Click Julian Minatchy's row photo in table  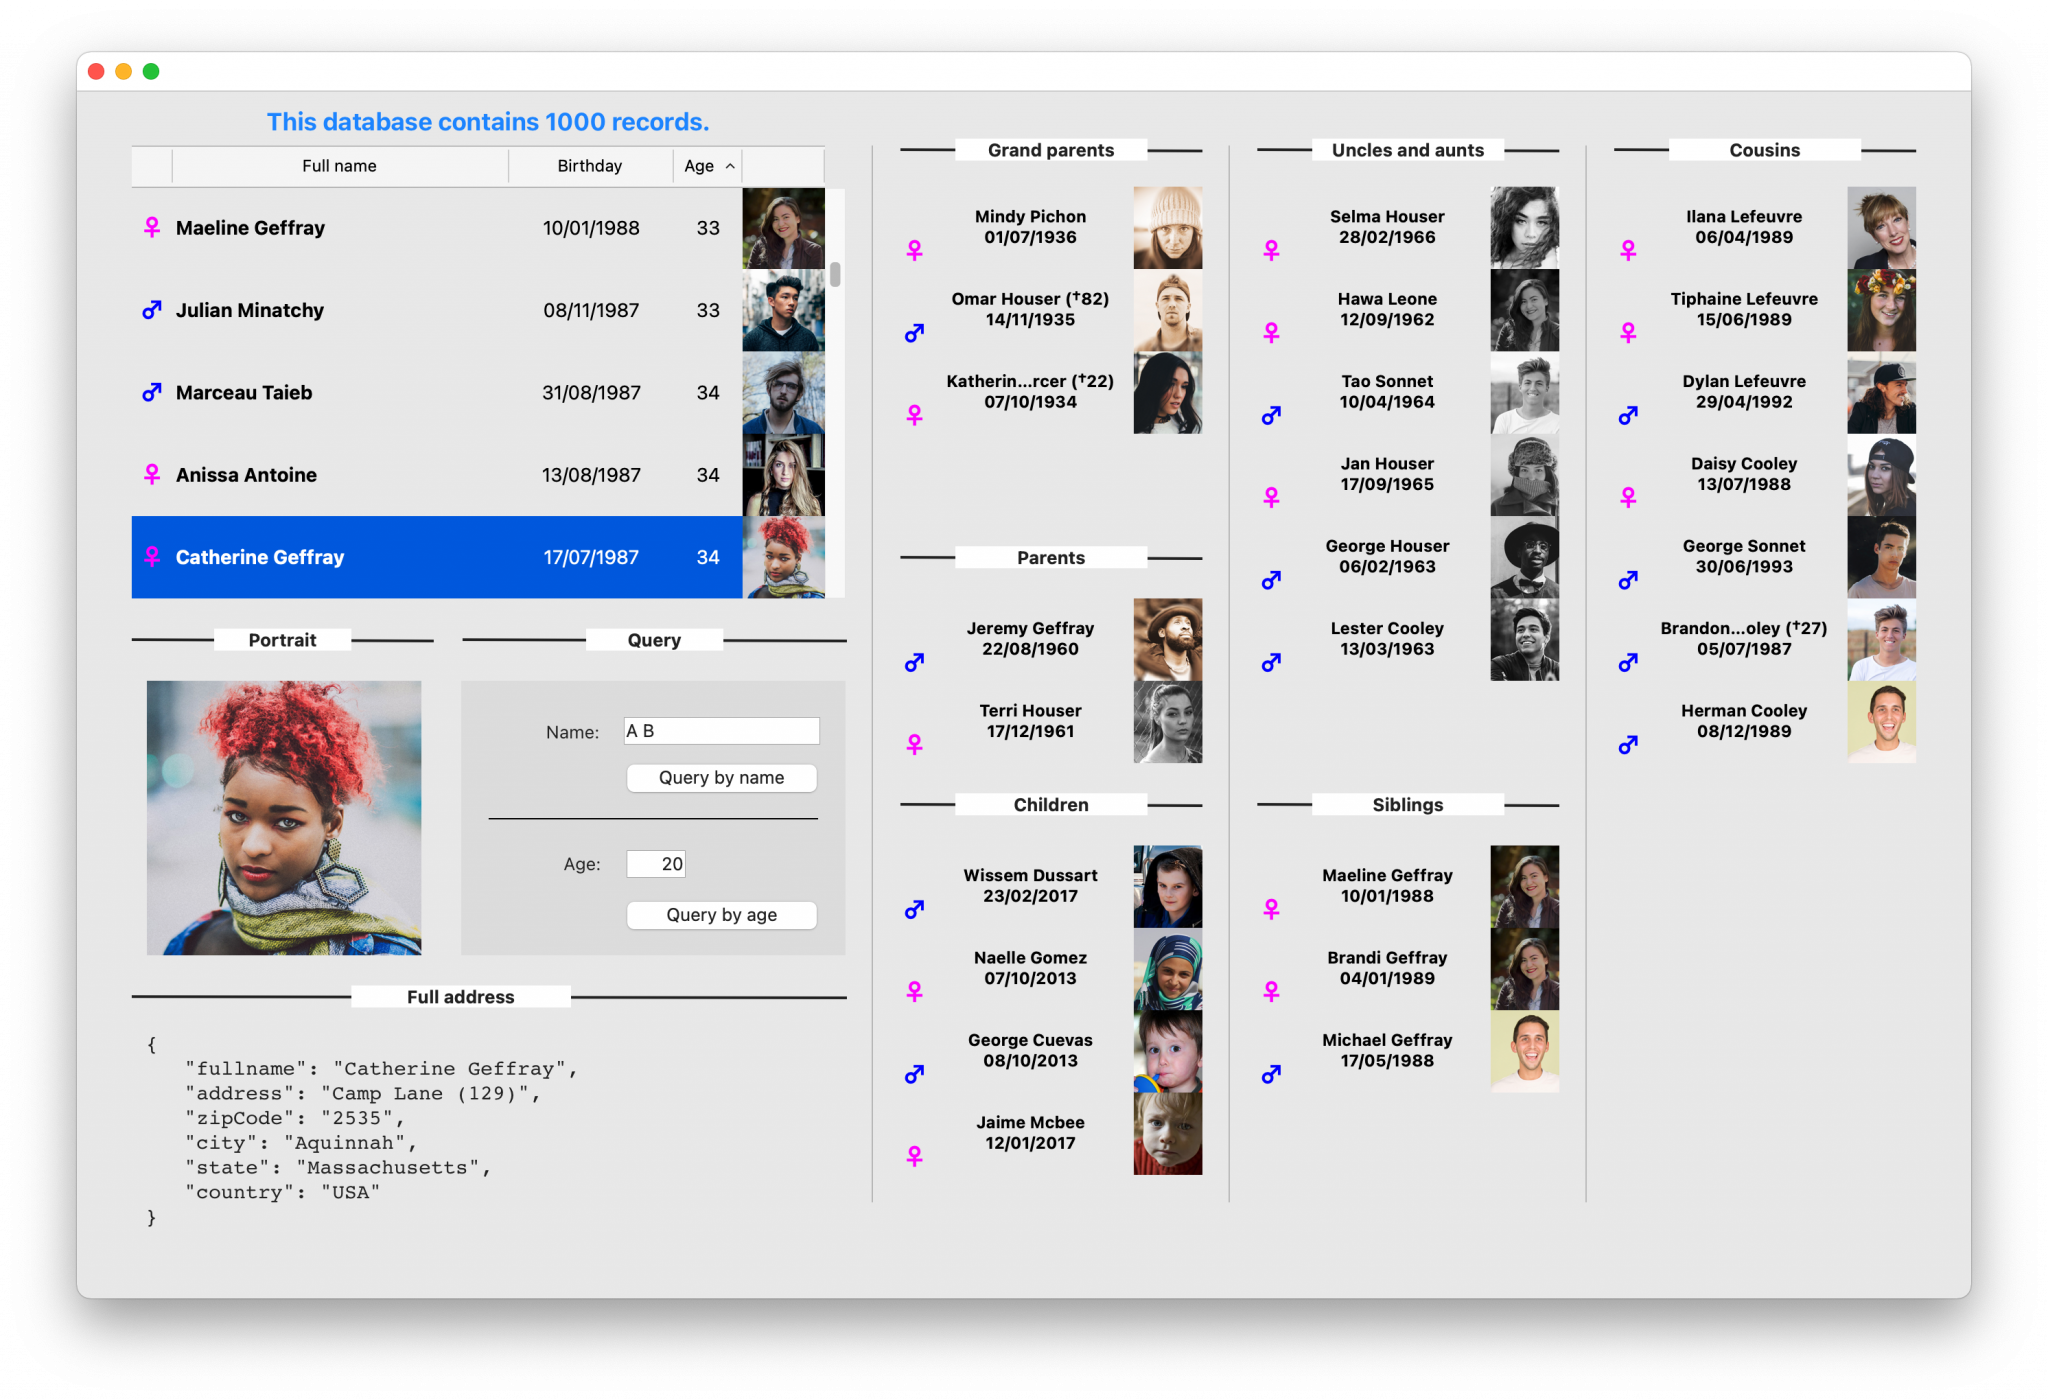(784, 310)
